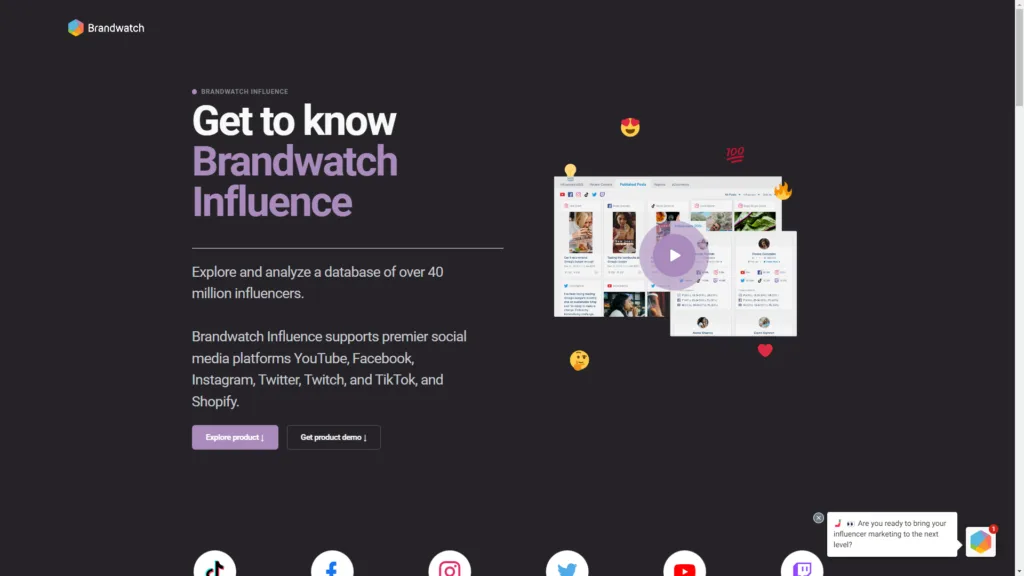Click the heart-eyes emoji above the video

tap(630, 127)
